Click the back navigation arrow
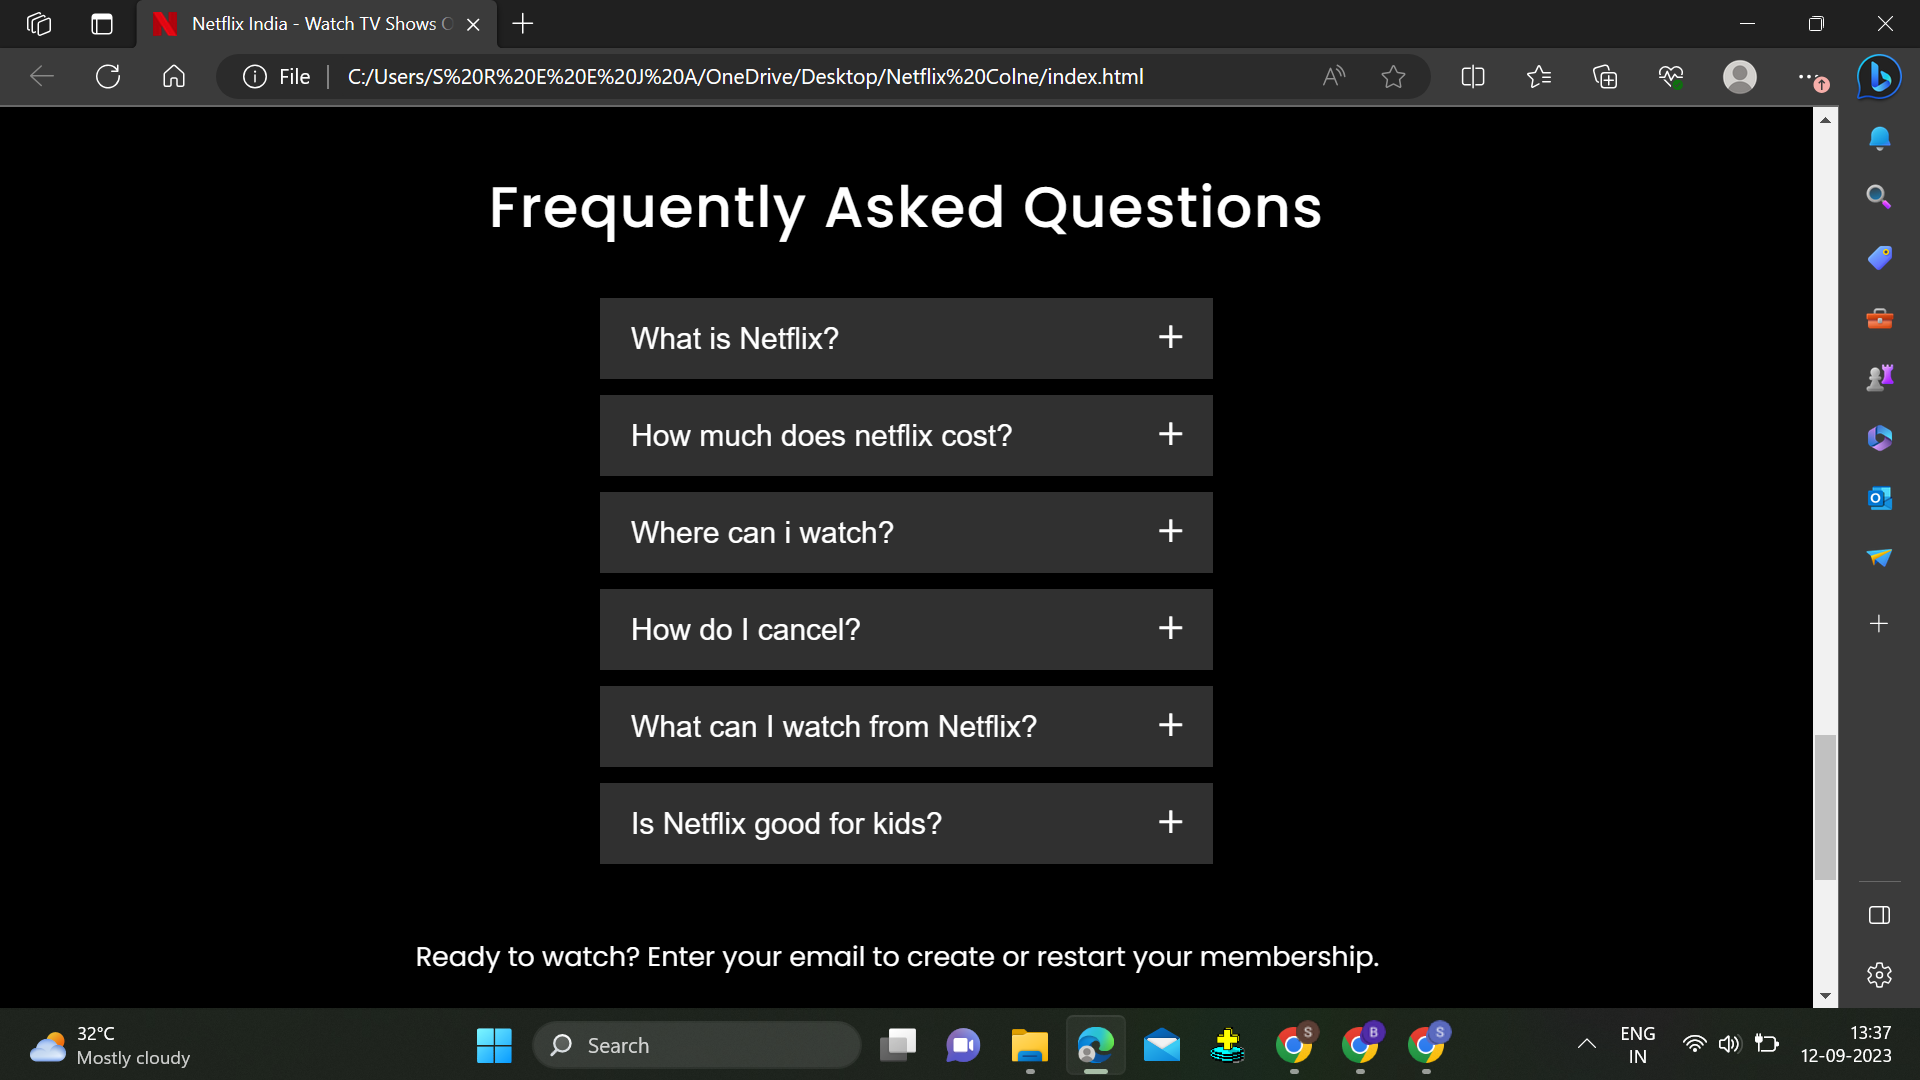1920x1080 pixels. (40, 76)
